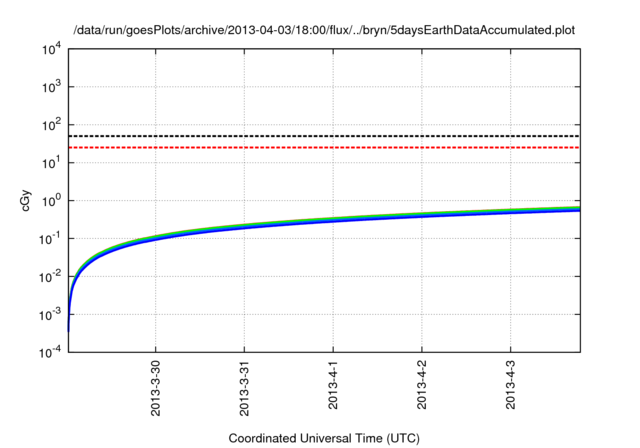The height and width of the screenshot is (448, 640).
Task: Click the Coordinated Universal Time (UTC) axis title
Action: (x=324, y=439)
